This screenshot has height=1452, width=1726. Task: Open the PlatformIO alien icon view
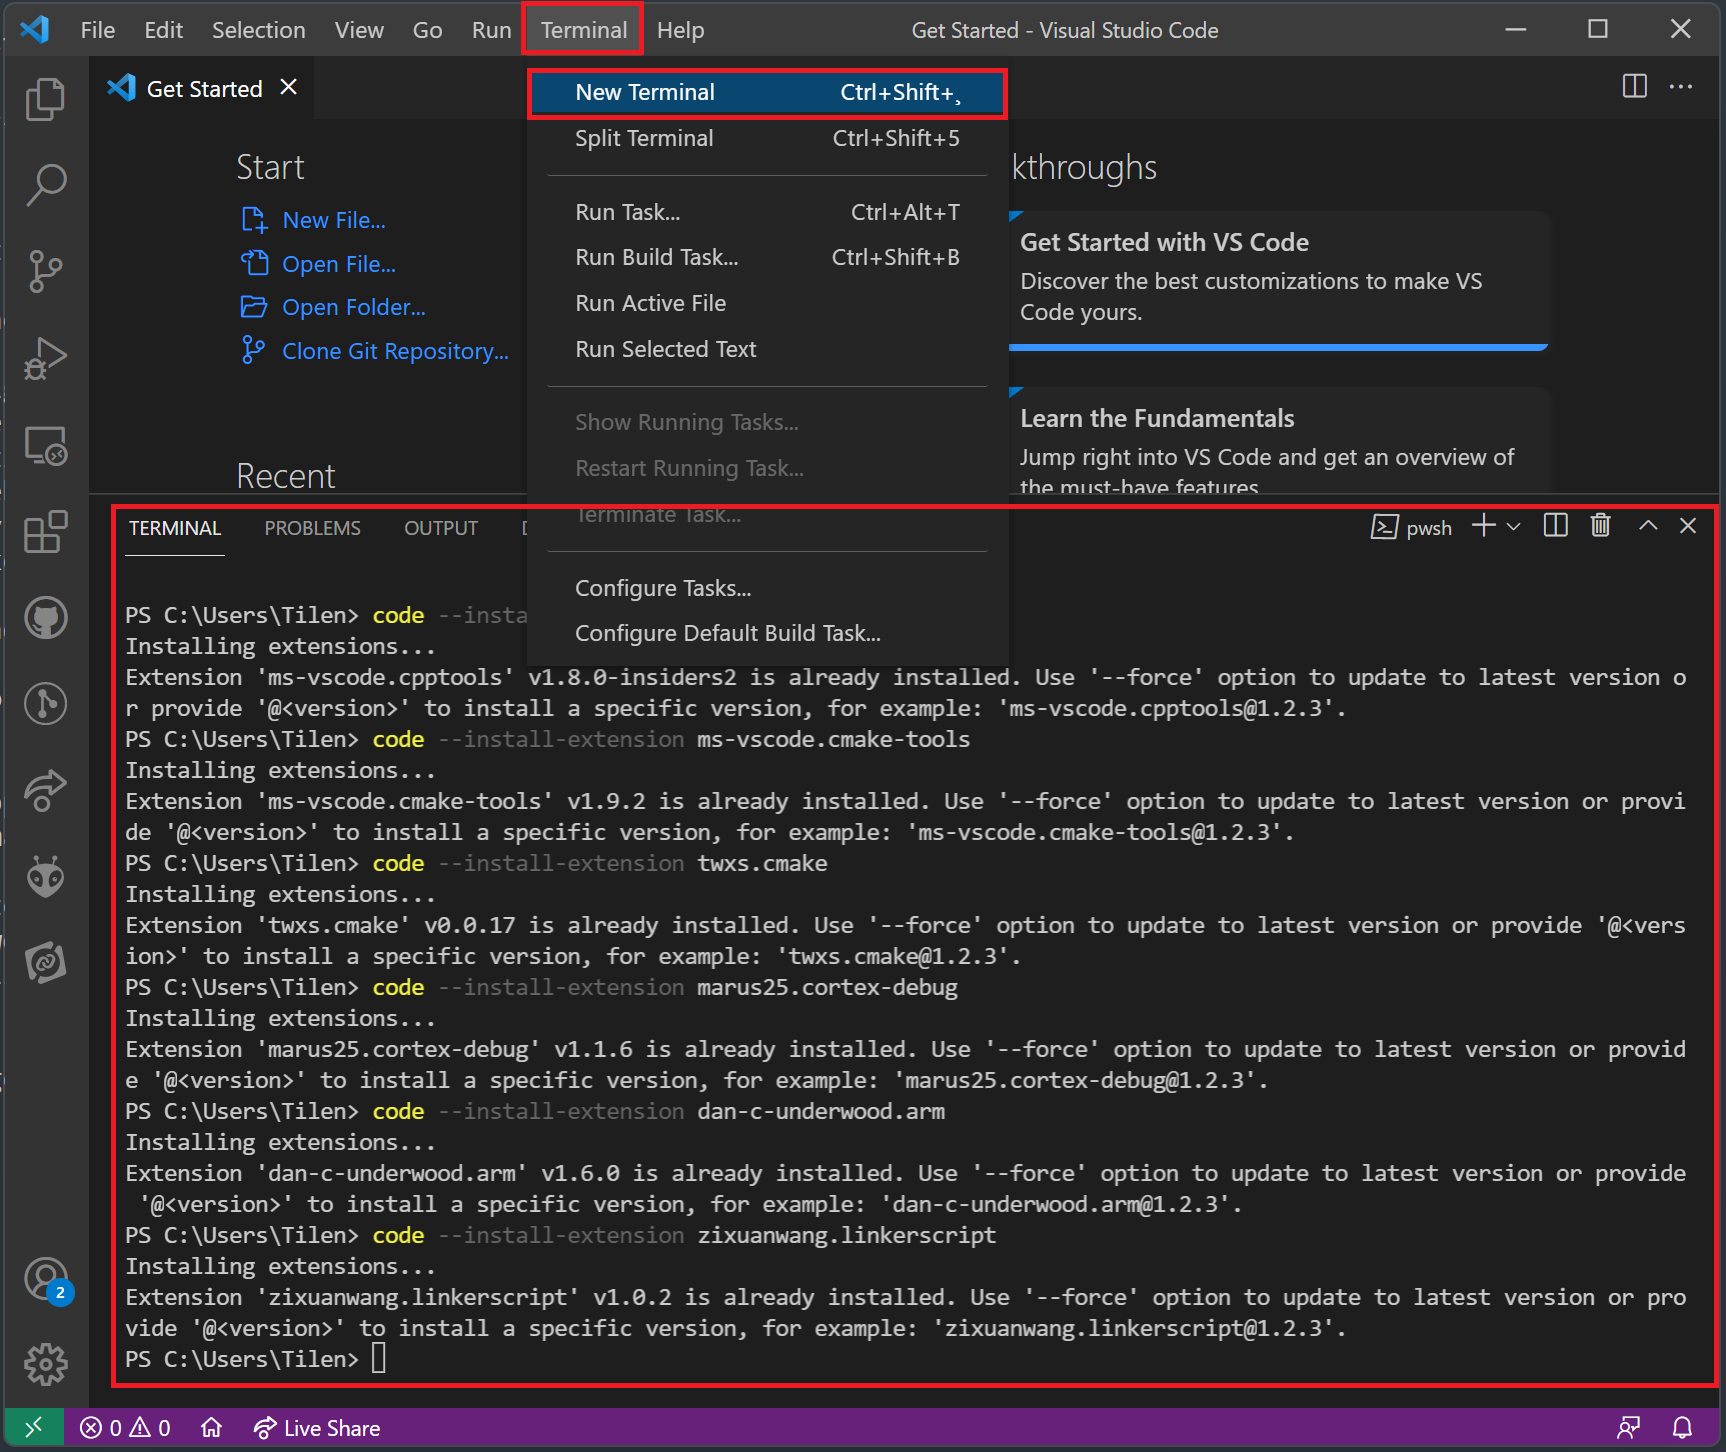coord(45,877)
